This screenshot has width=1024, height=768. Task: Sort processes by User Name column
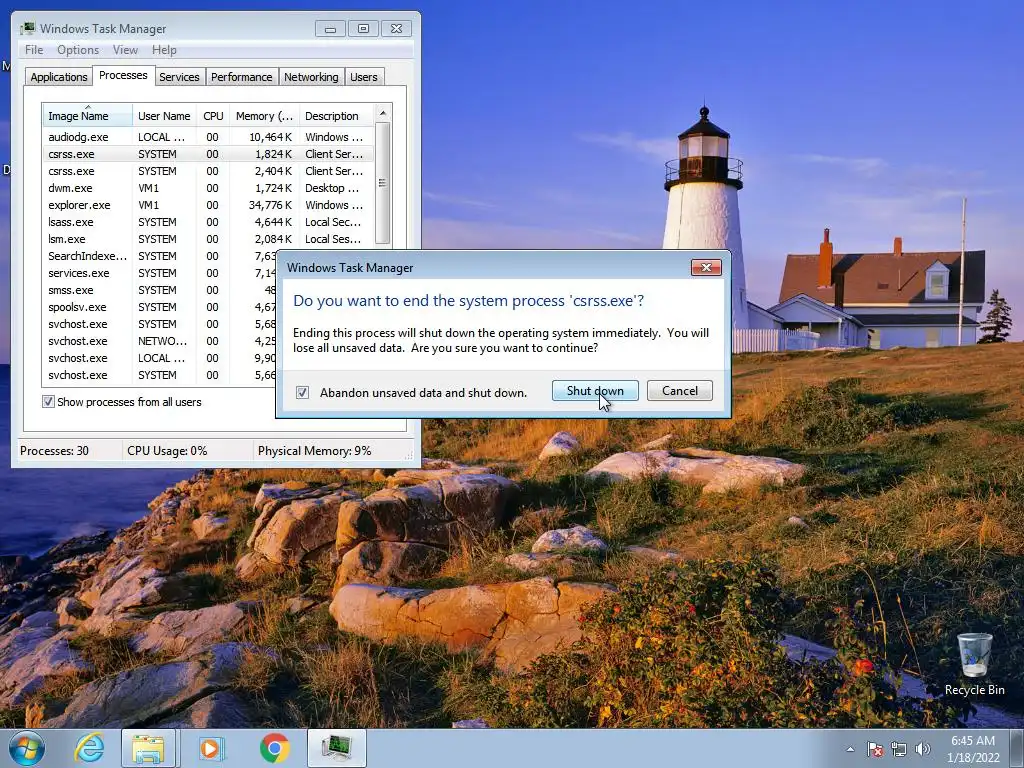pos(164,116)
